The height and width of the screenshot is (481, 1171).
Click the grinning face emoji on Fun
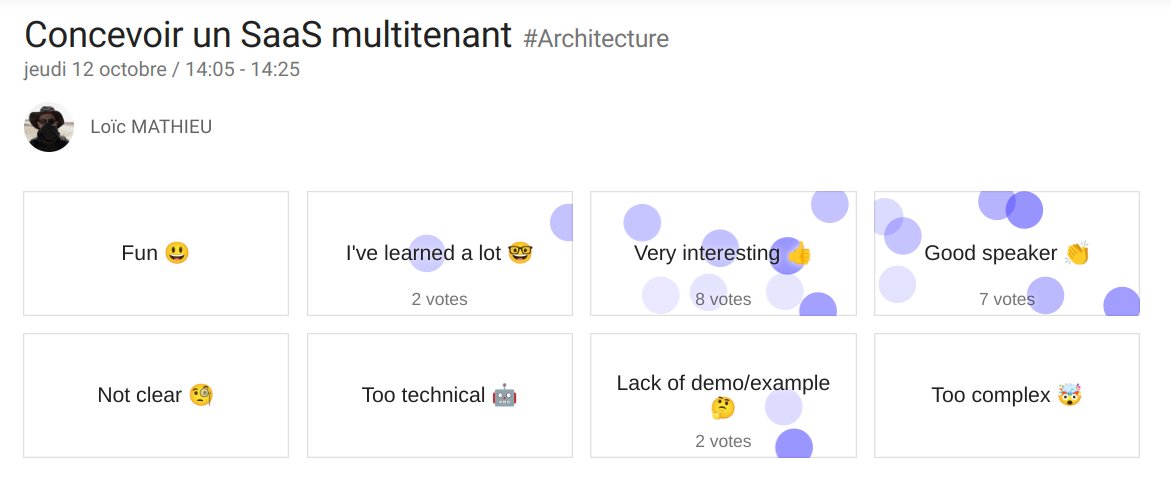(x=177, y=253)
